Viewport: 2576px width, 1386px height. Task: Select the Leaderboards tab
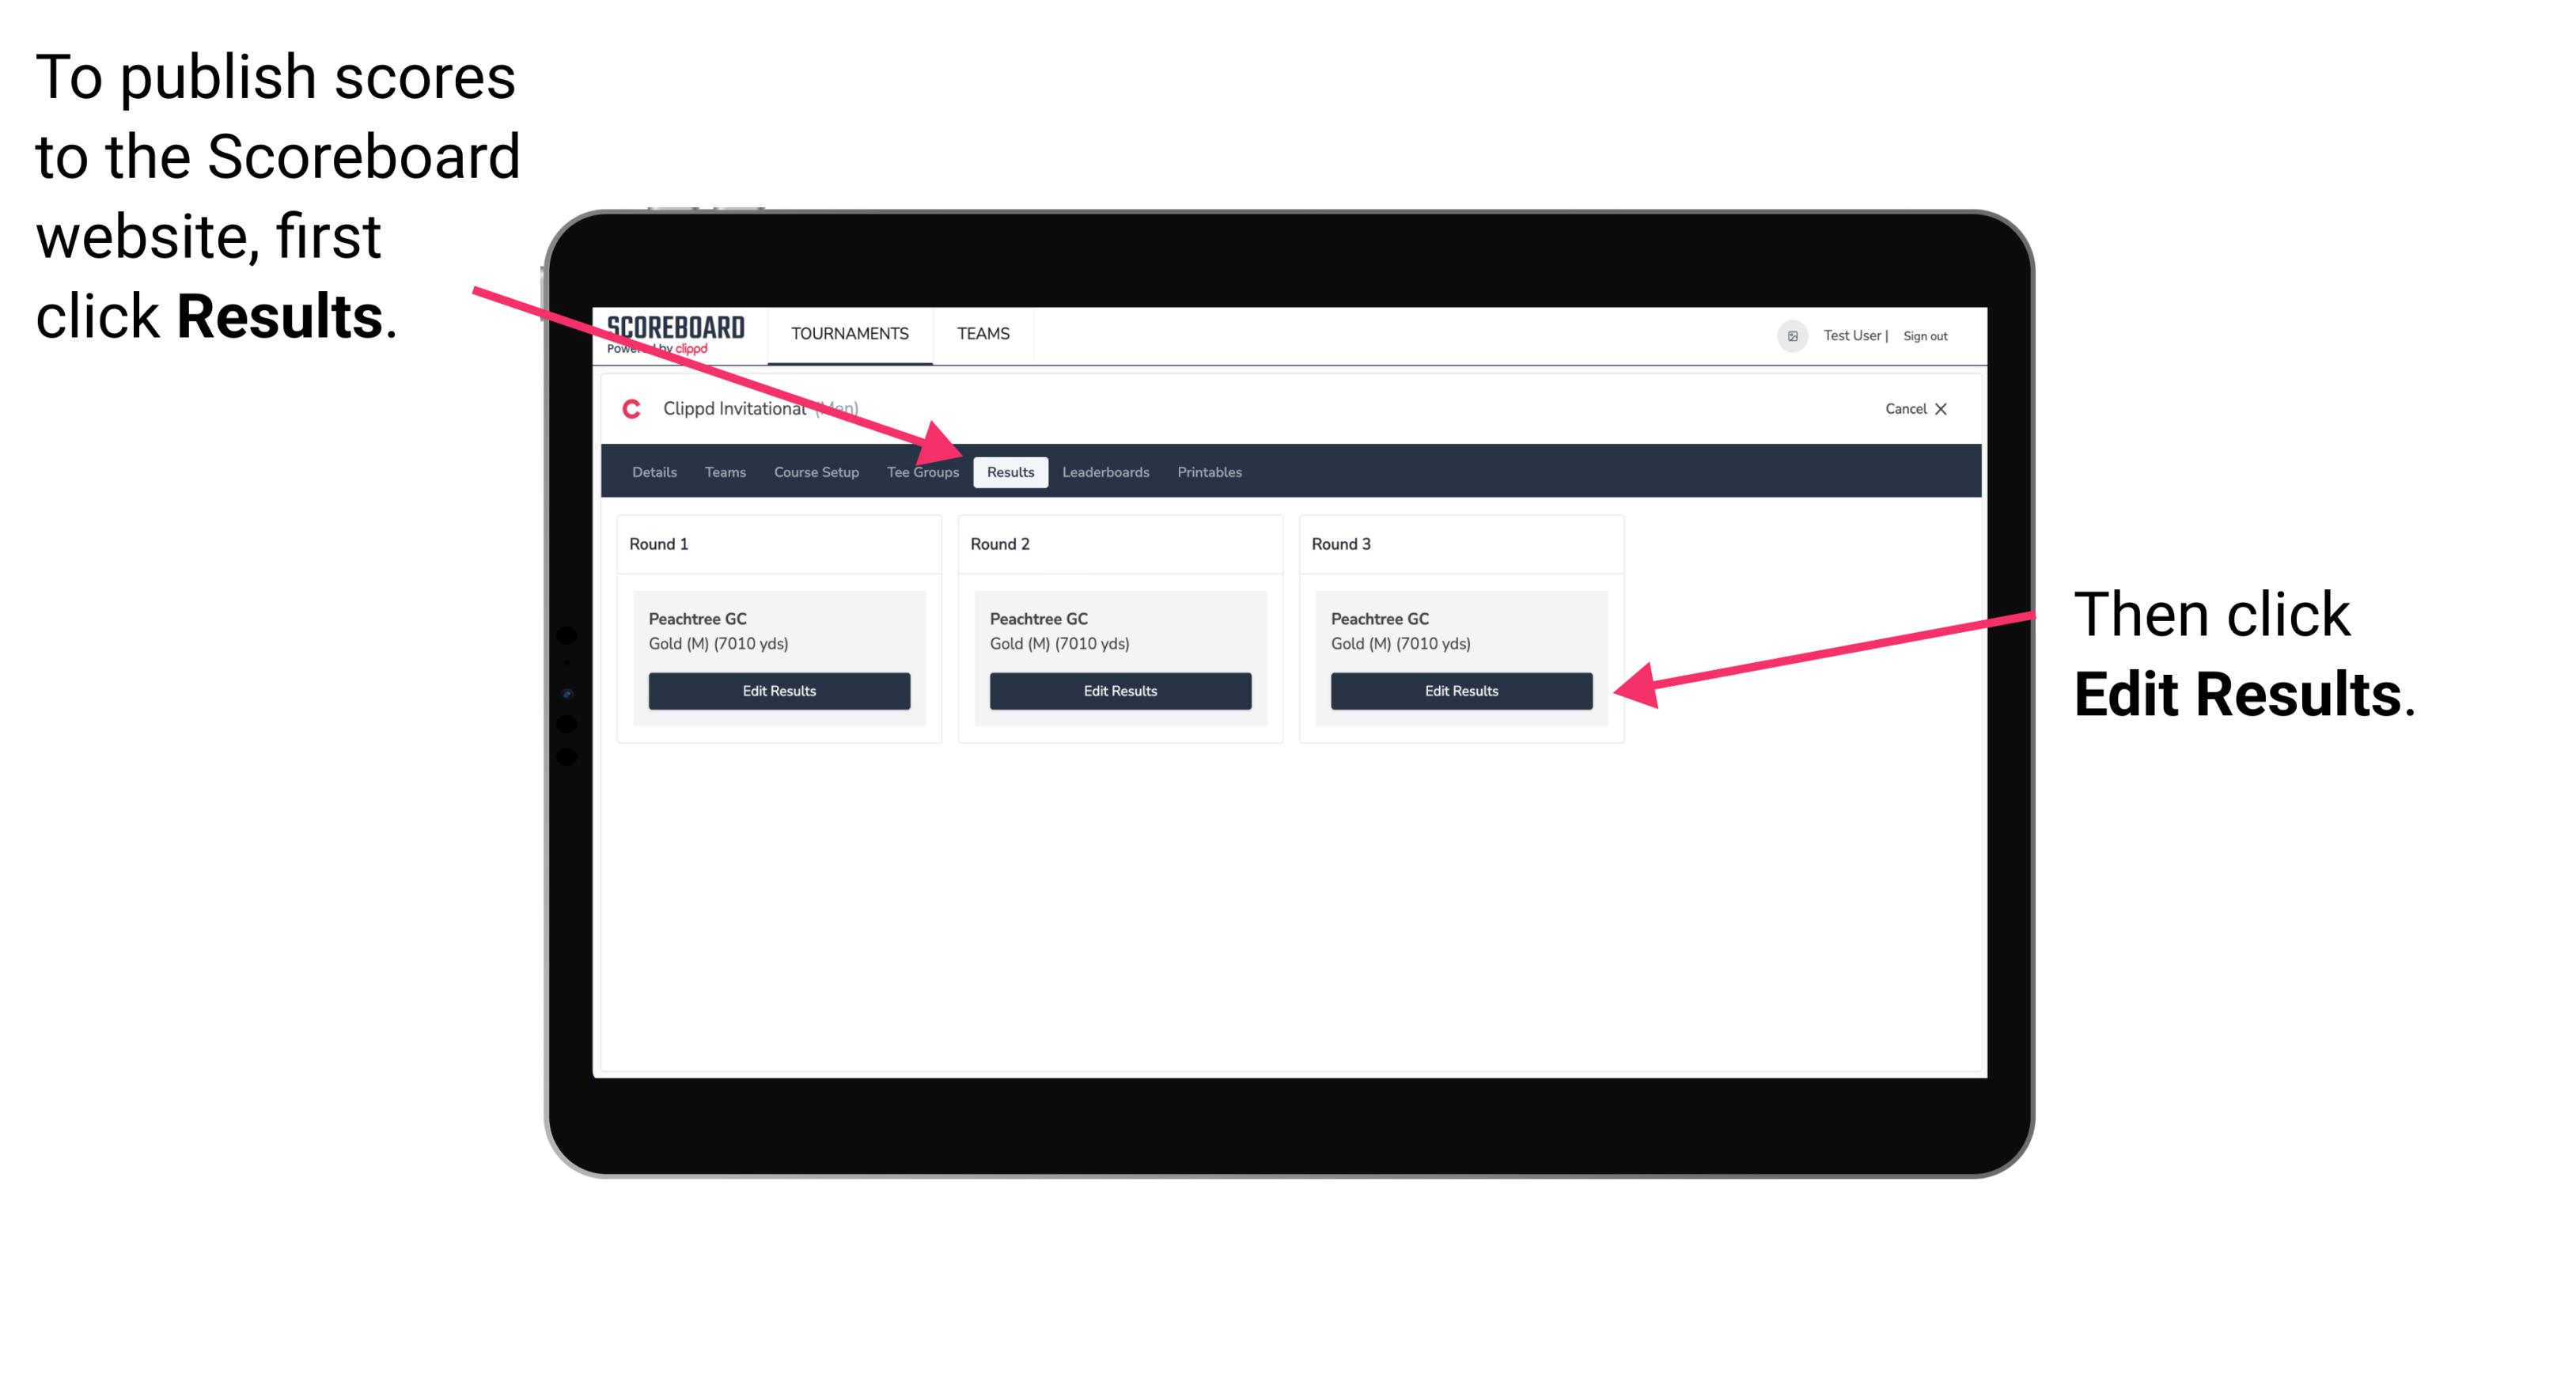[x=1106, y=471]
